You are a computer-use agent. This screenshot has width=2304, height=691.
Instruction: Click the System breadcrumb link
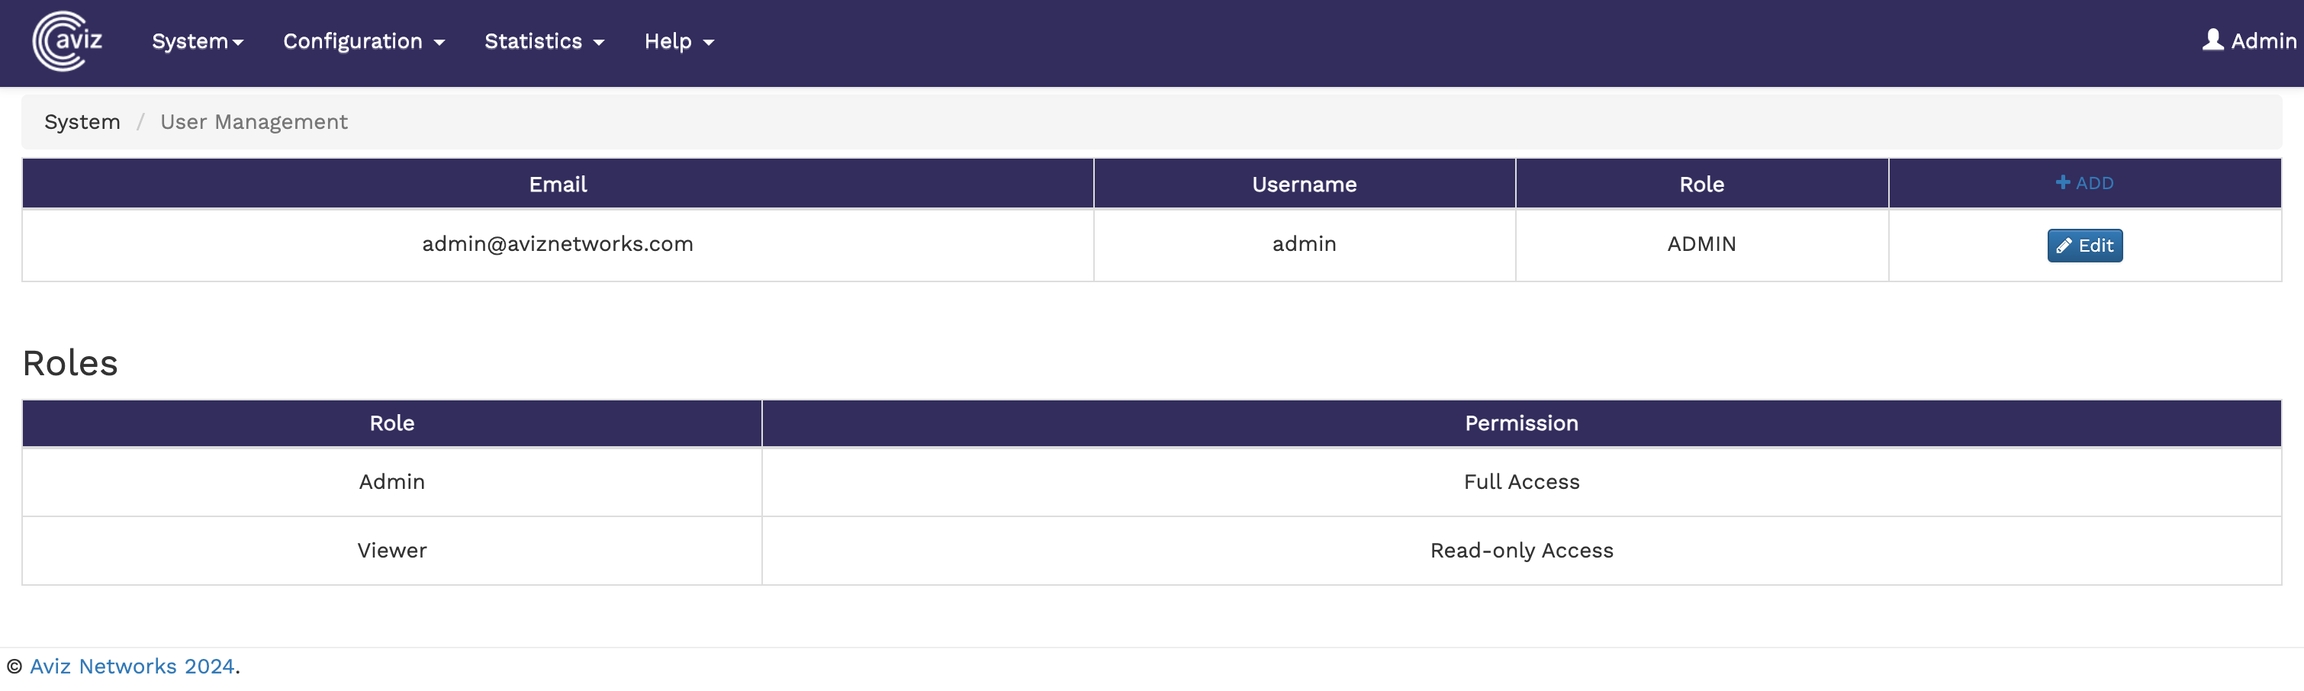[x=82, y=122]
